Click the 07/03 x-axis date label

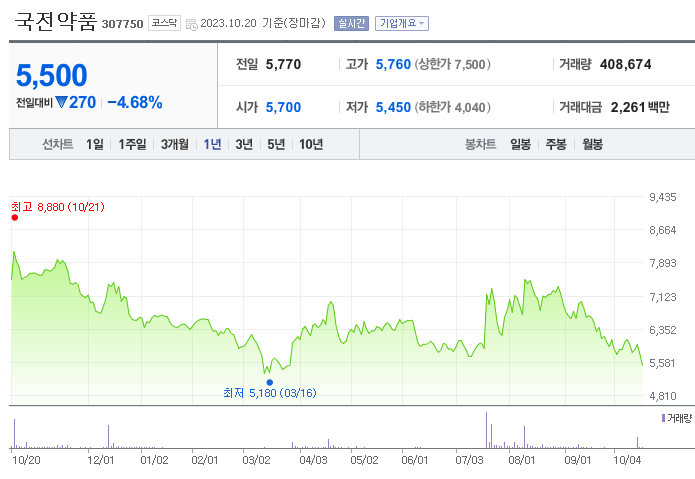[469, 460]
